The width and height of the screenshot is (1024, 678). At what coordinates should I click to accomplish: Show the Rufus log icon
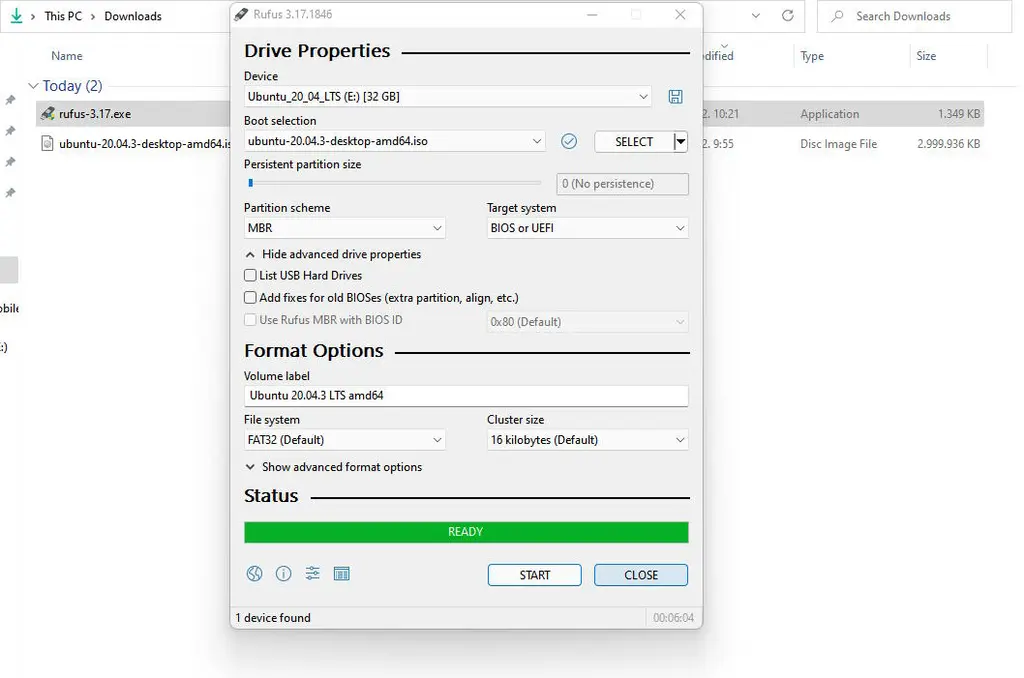click(x=342, y=573)
